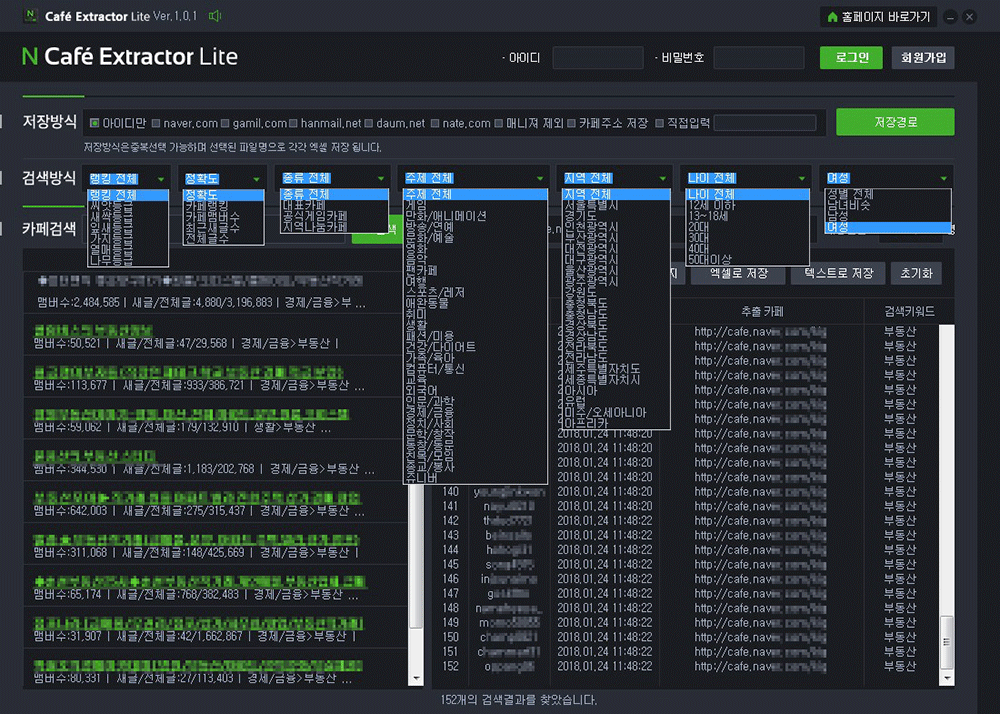
Task: Select 카페멤버수 in the sort list
Action: coord(223,217)
